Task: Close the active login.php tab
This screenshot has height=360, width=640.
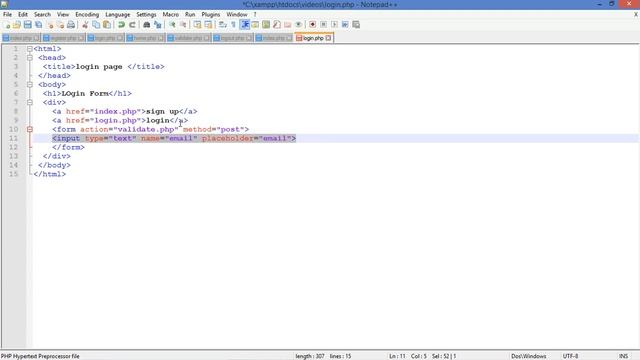Action: pos(329,38)
